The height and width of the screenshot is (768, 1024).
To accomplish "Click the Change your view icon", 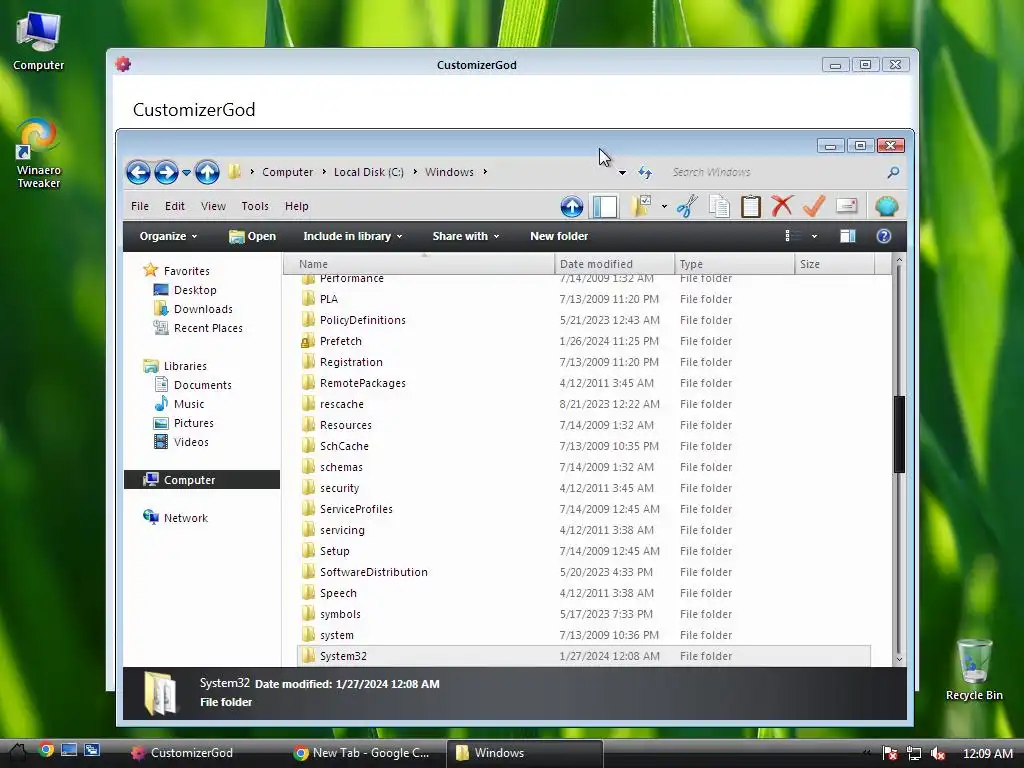I will tap(792, 236).
